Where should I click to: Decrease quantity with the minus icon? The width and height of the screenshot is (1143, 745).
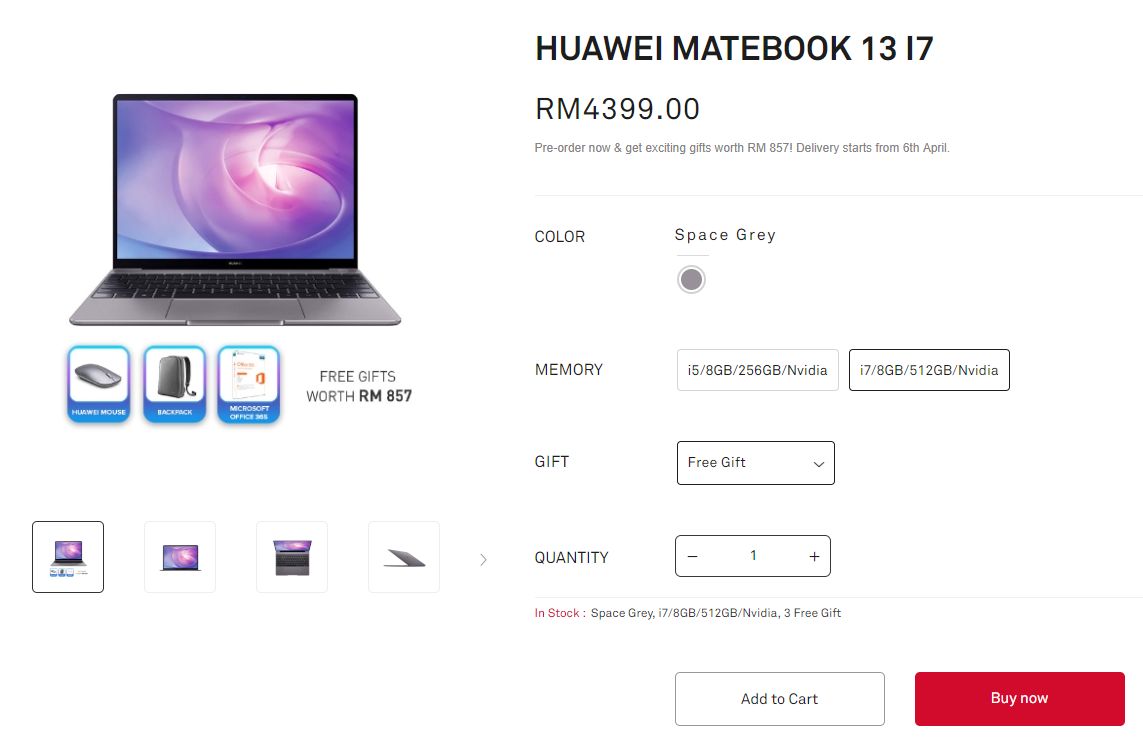point(693,556)
